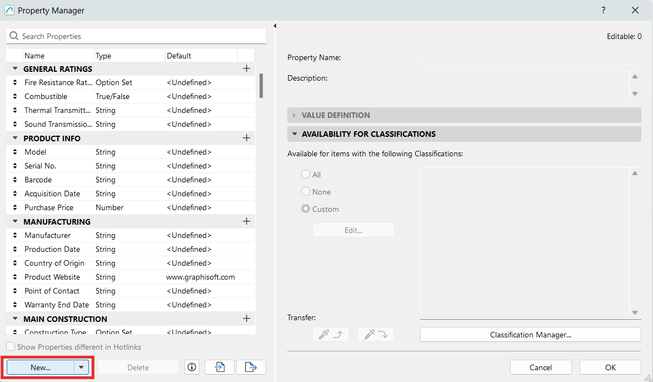Collapse the MANUFACTURING group
Image resolution: width=653 pixels, height=382 pixels.
(x=15, y=221)
